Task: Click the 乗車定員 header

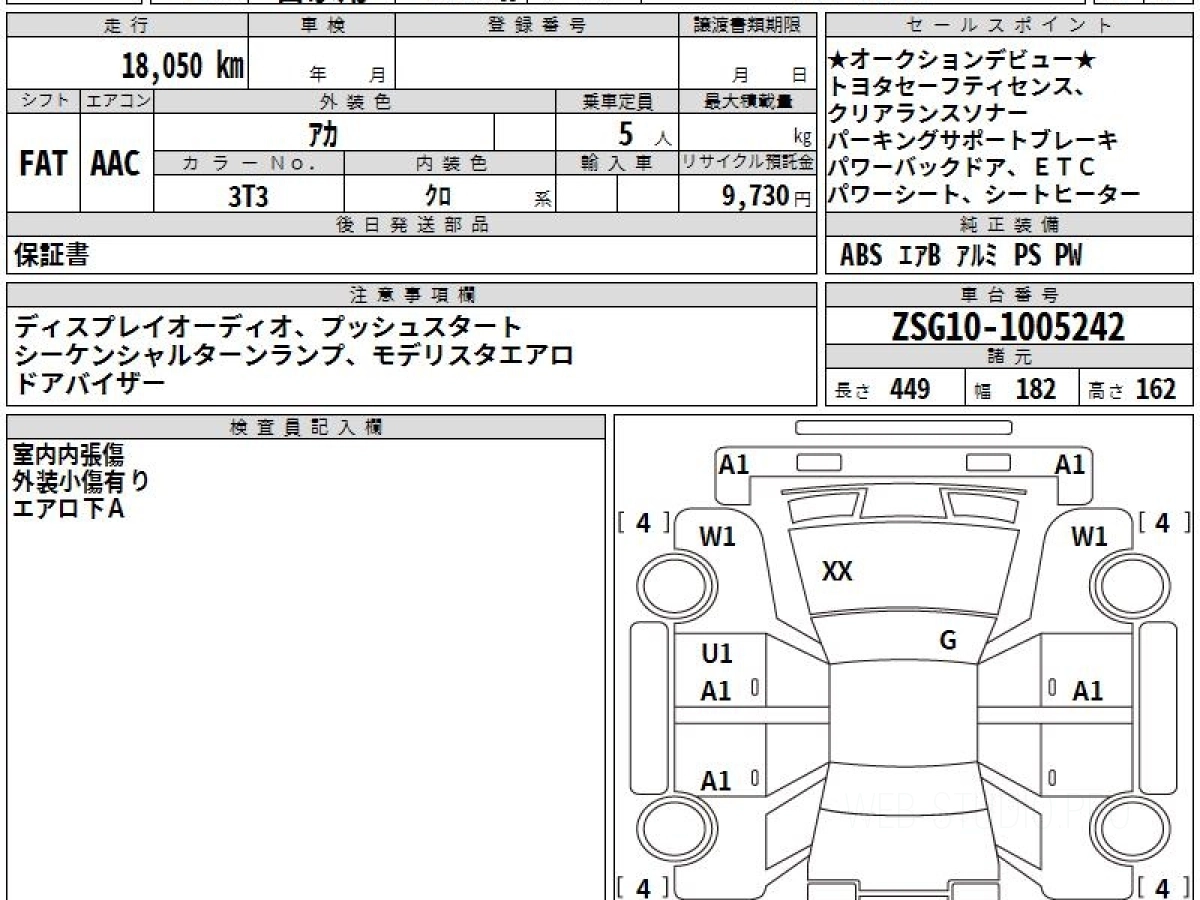Action: tap(617, 101)
